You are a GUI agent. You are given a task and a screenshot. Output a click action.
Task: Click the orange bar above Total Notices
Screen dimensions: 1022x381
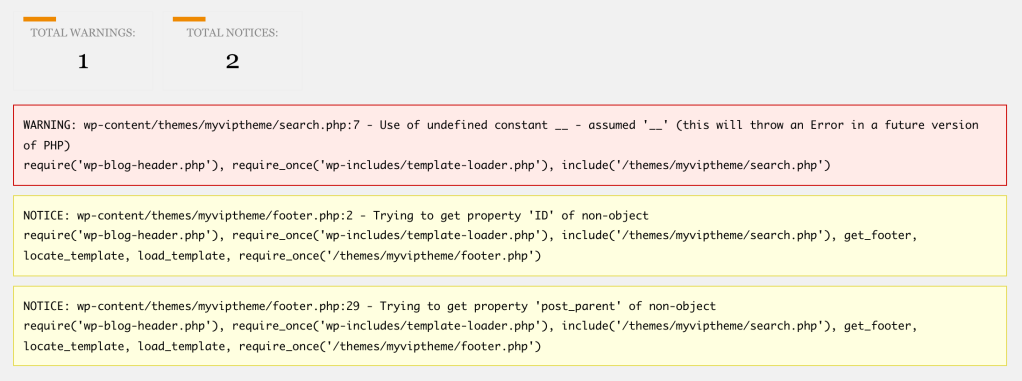click(189, 19)
